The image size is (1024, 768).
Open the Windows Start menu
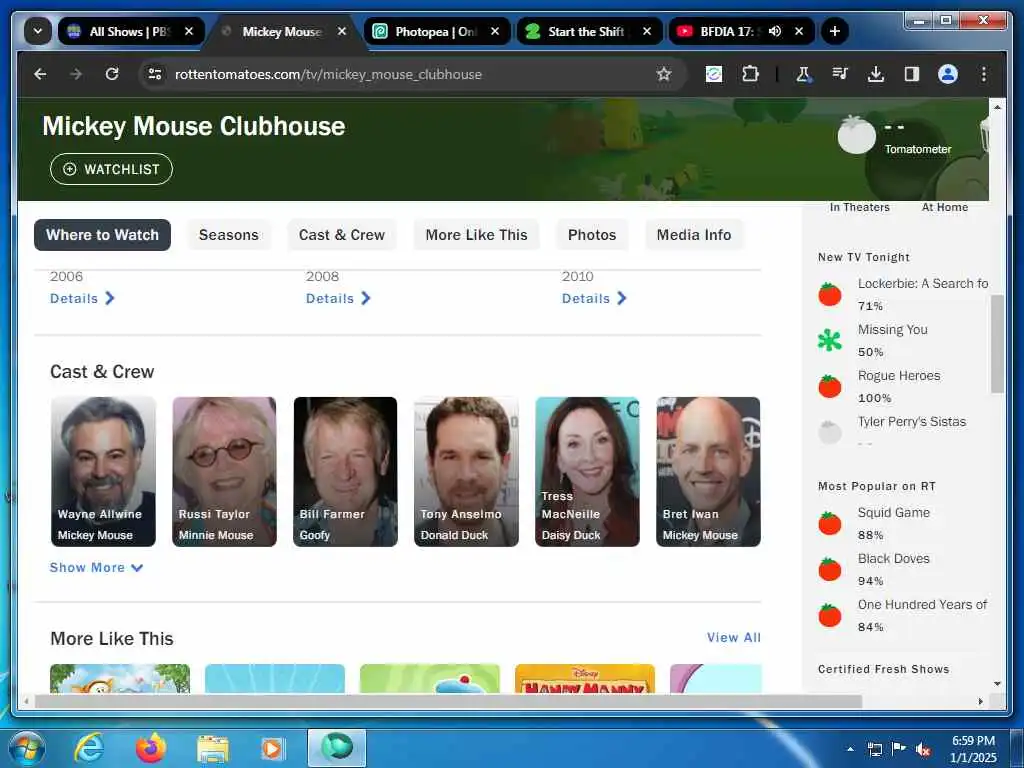[x=26, y=748]
